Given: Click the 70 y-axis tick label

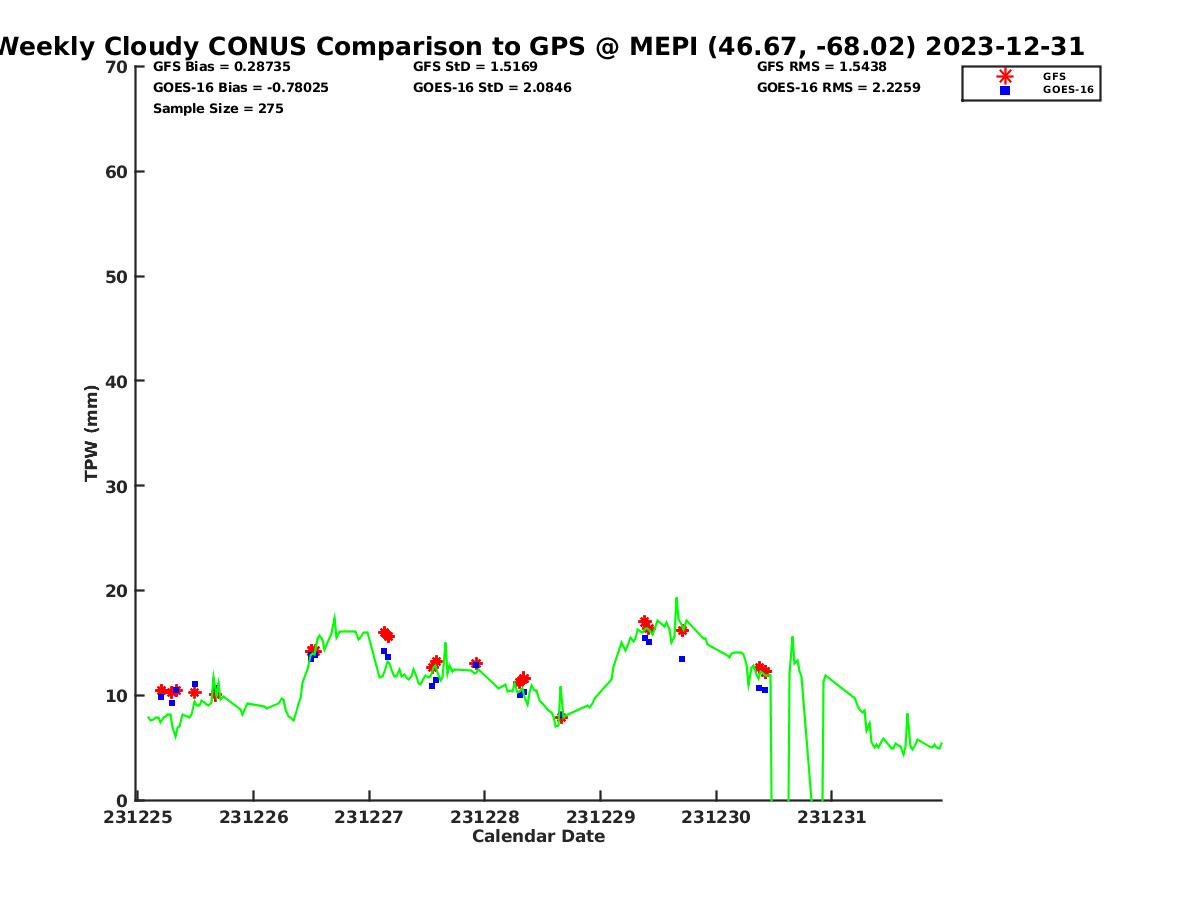Looking at the screenshot, I should (x=117, y=67).
